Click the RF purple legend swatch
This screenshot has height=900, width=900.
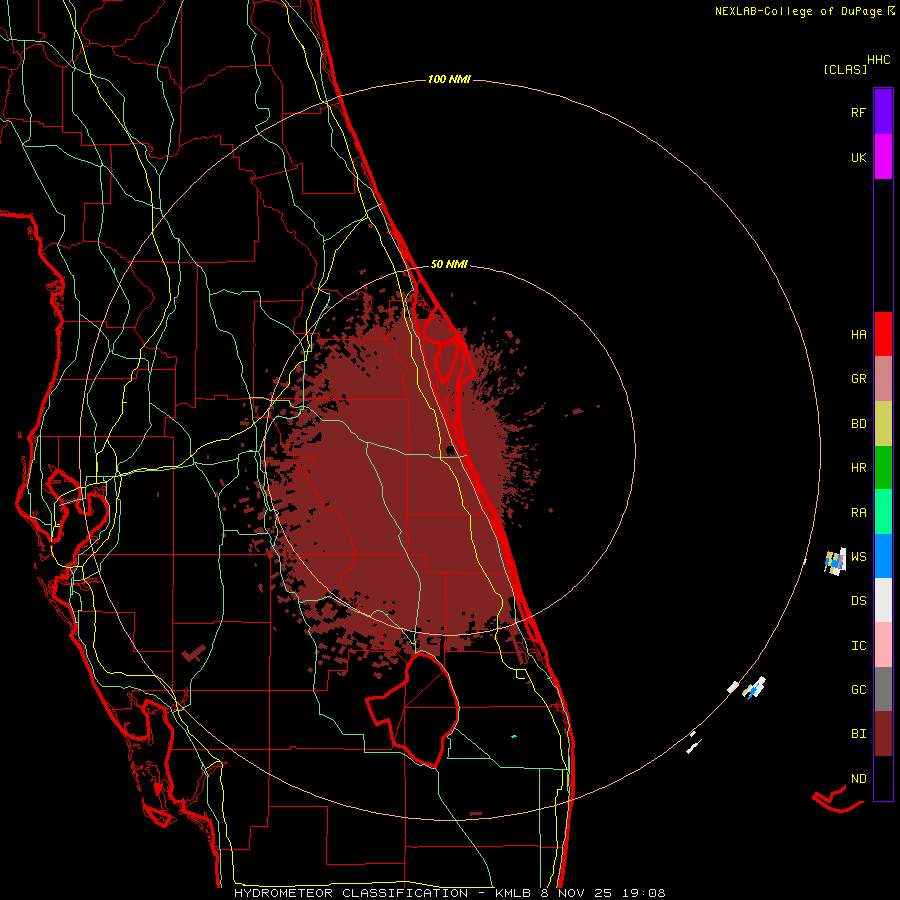(x=883, y=112)
